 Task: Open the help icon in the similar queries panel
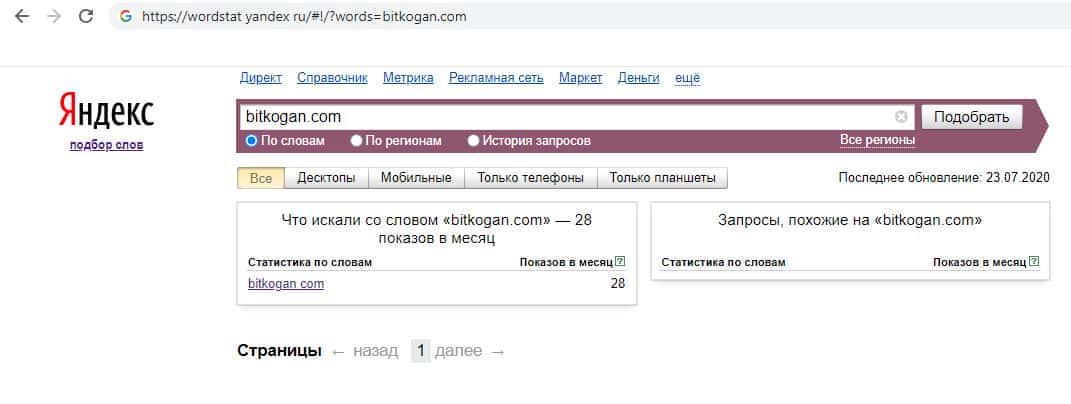(1034, 261)
